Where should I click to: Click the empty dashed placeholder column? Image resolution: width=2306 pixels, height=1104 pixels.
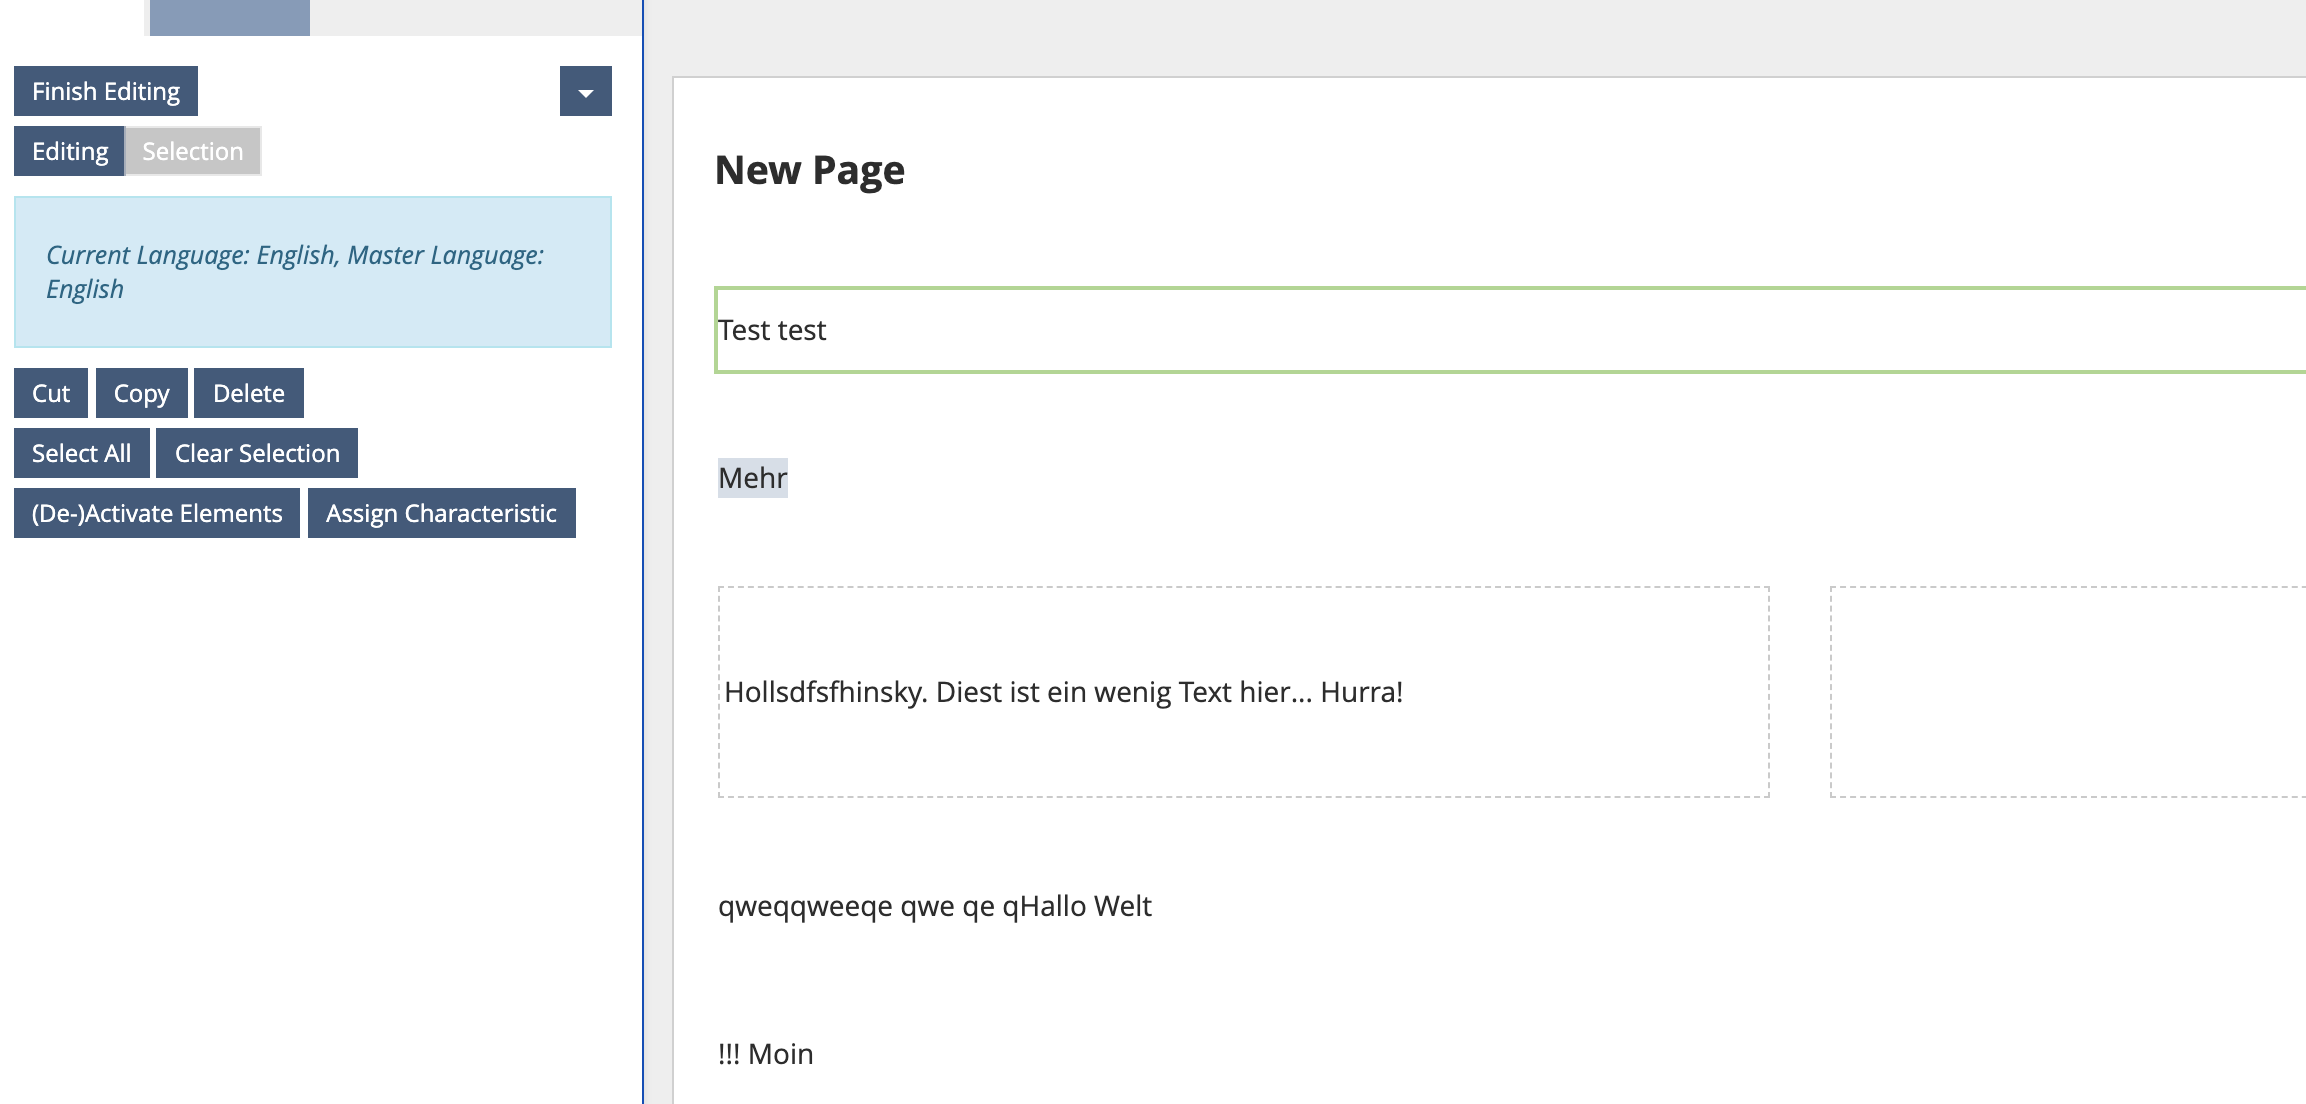point(2066,692)
